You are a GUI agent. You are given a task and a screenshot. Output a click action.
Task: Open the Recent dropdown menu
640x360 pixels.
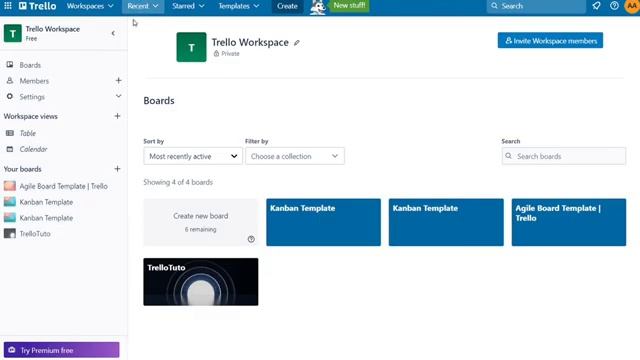coord(142,6)
